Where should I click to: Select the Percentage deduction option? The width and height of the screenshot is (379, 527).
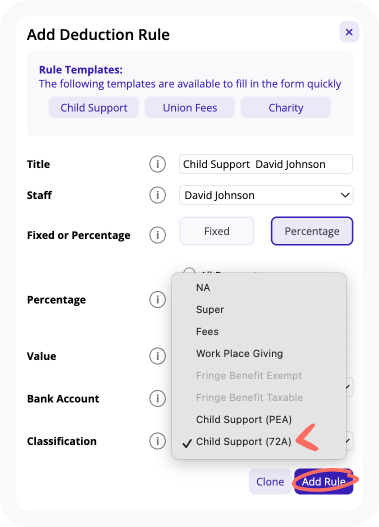(x=312, y=231)
